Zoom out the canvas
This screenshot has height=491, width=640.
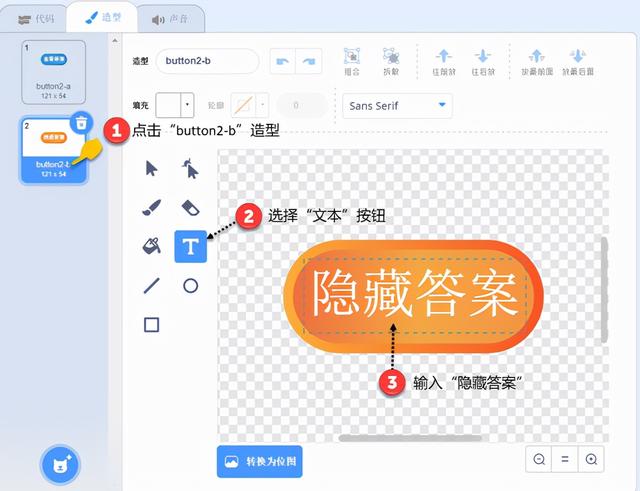(x=539, y=459)
